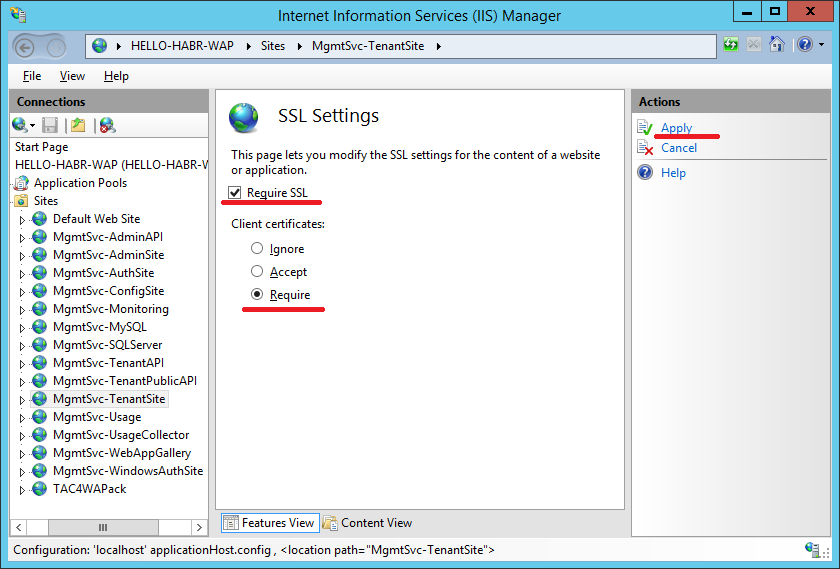
Task: Click the Save floppy disk icon in Connections
Action: pos(50,125)
